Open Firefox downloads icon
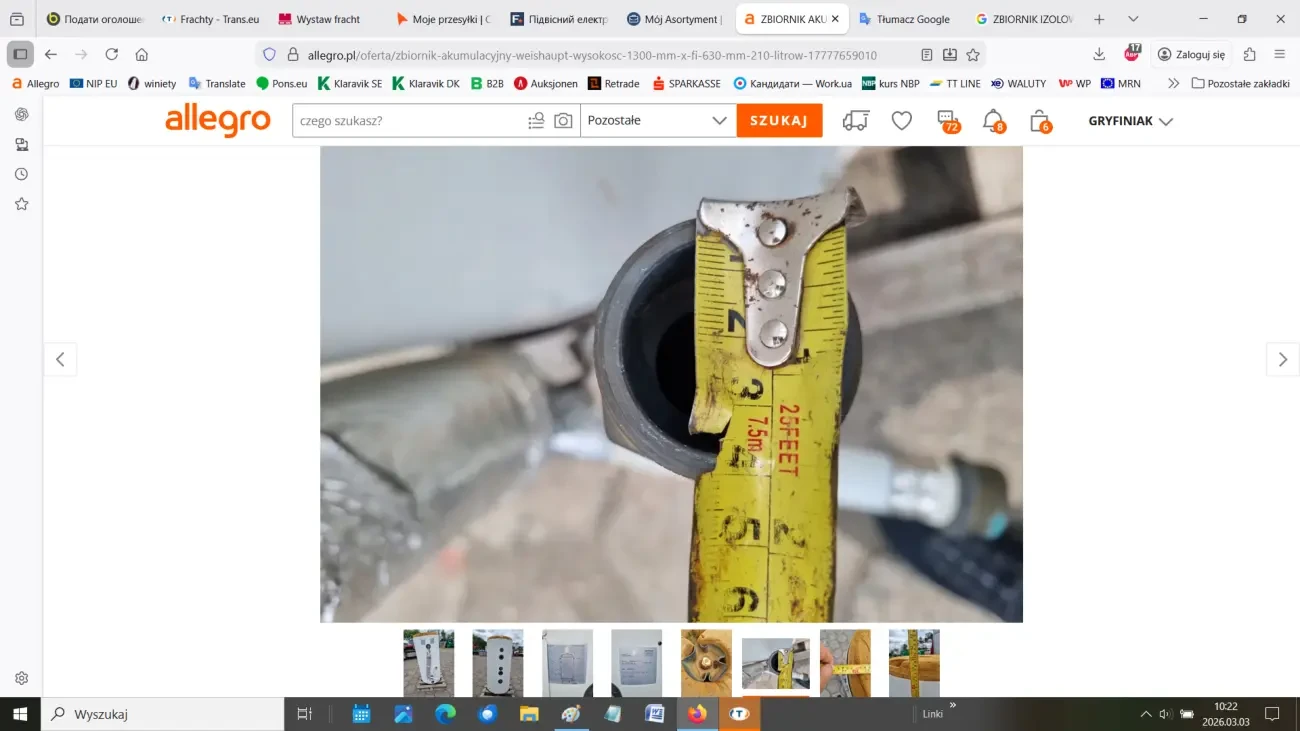Viewport: 1300px width, 731px height. (1098, 55)
